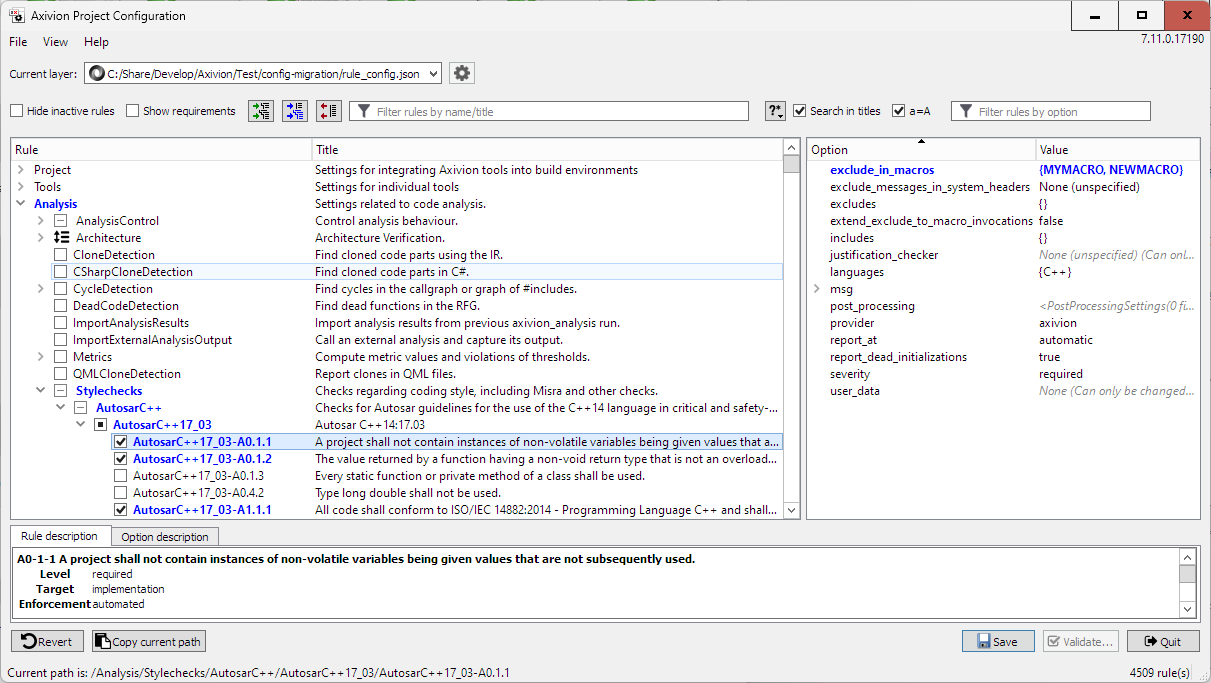
Task: Enable Hide inactive rules checkbox
Action: tap(16, 111)
